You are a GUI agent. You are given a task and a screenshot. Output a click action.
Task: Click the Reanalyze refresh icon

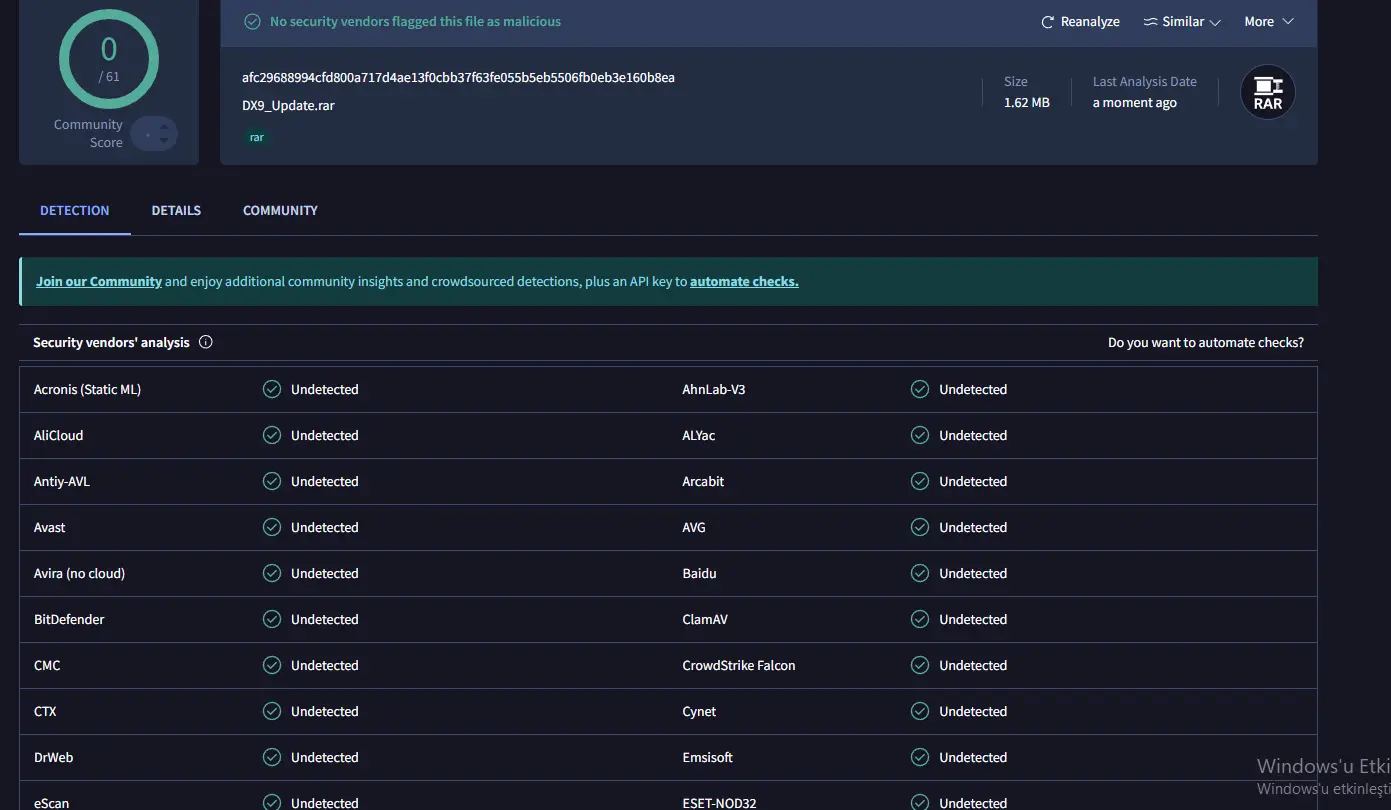(x=1048, y=22)
